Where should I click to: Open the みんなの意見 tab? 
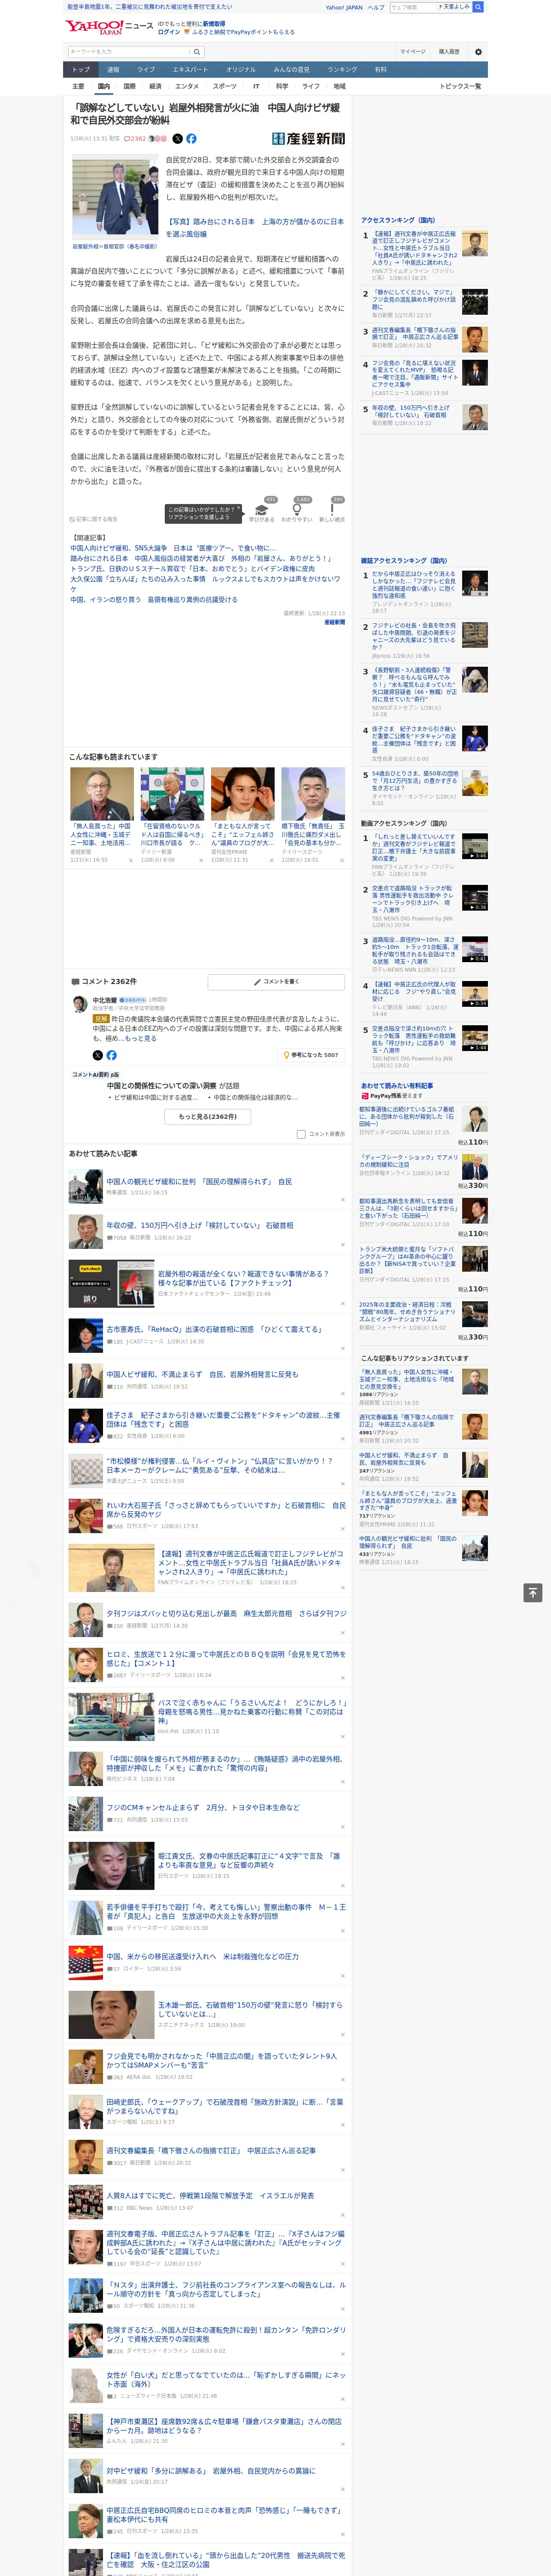292,69
